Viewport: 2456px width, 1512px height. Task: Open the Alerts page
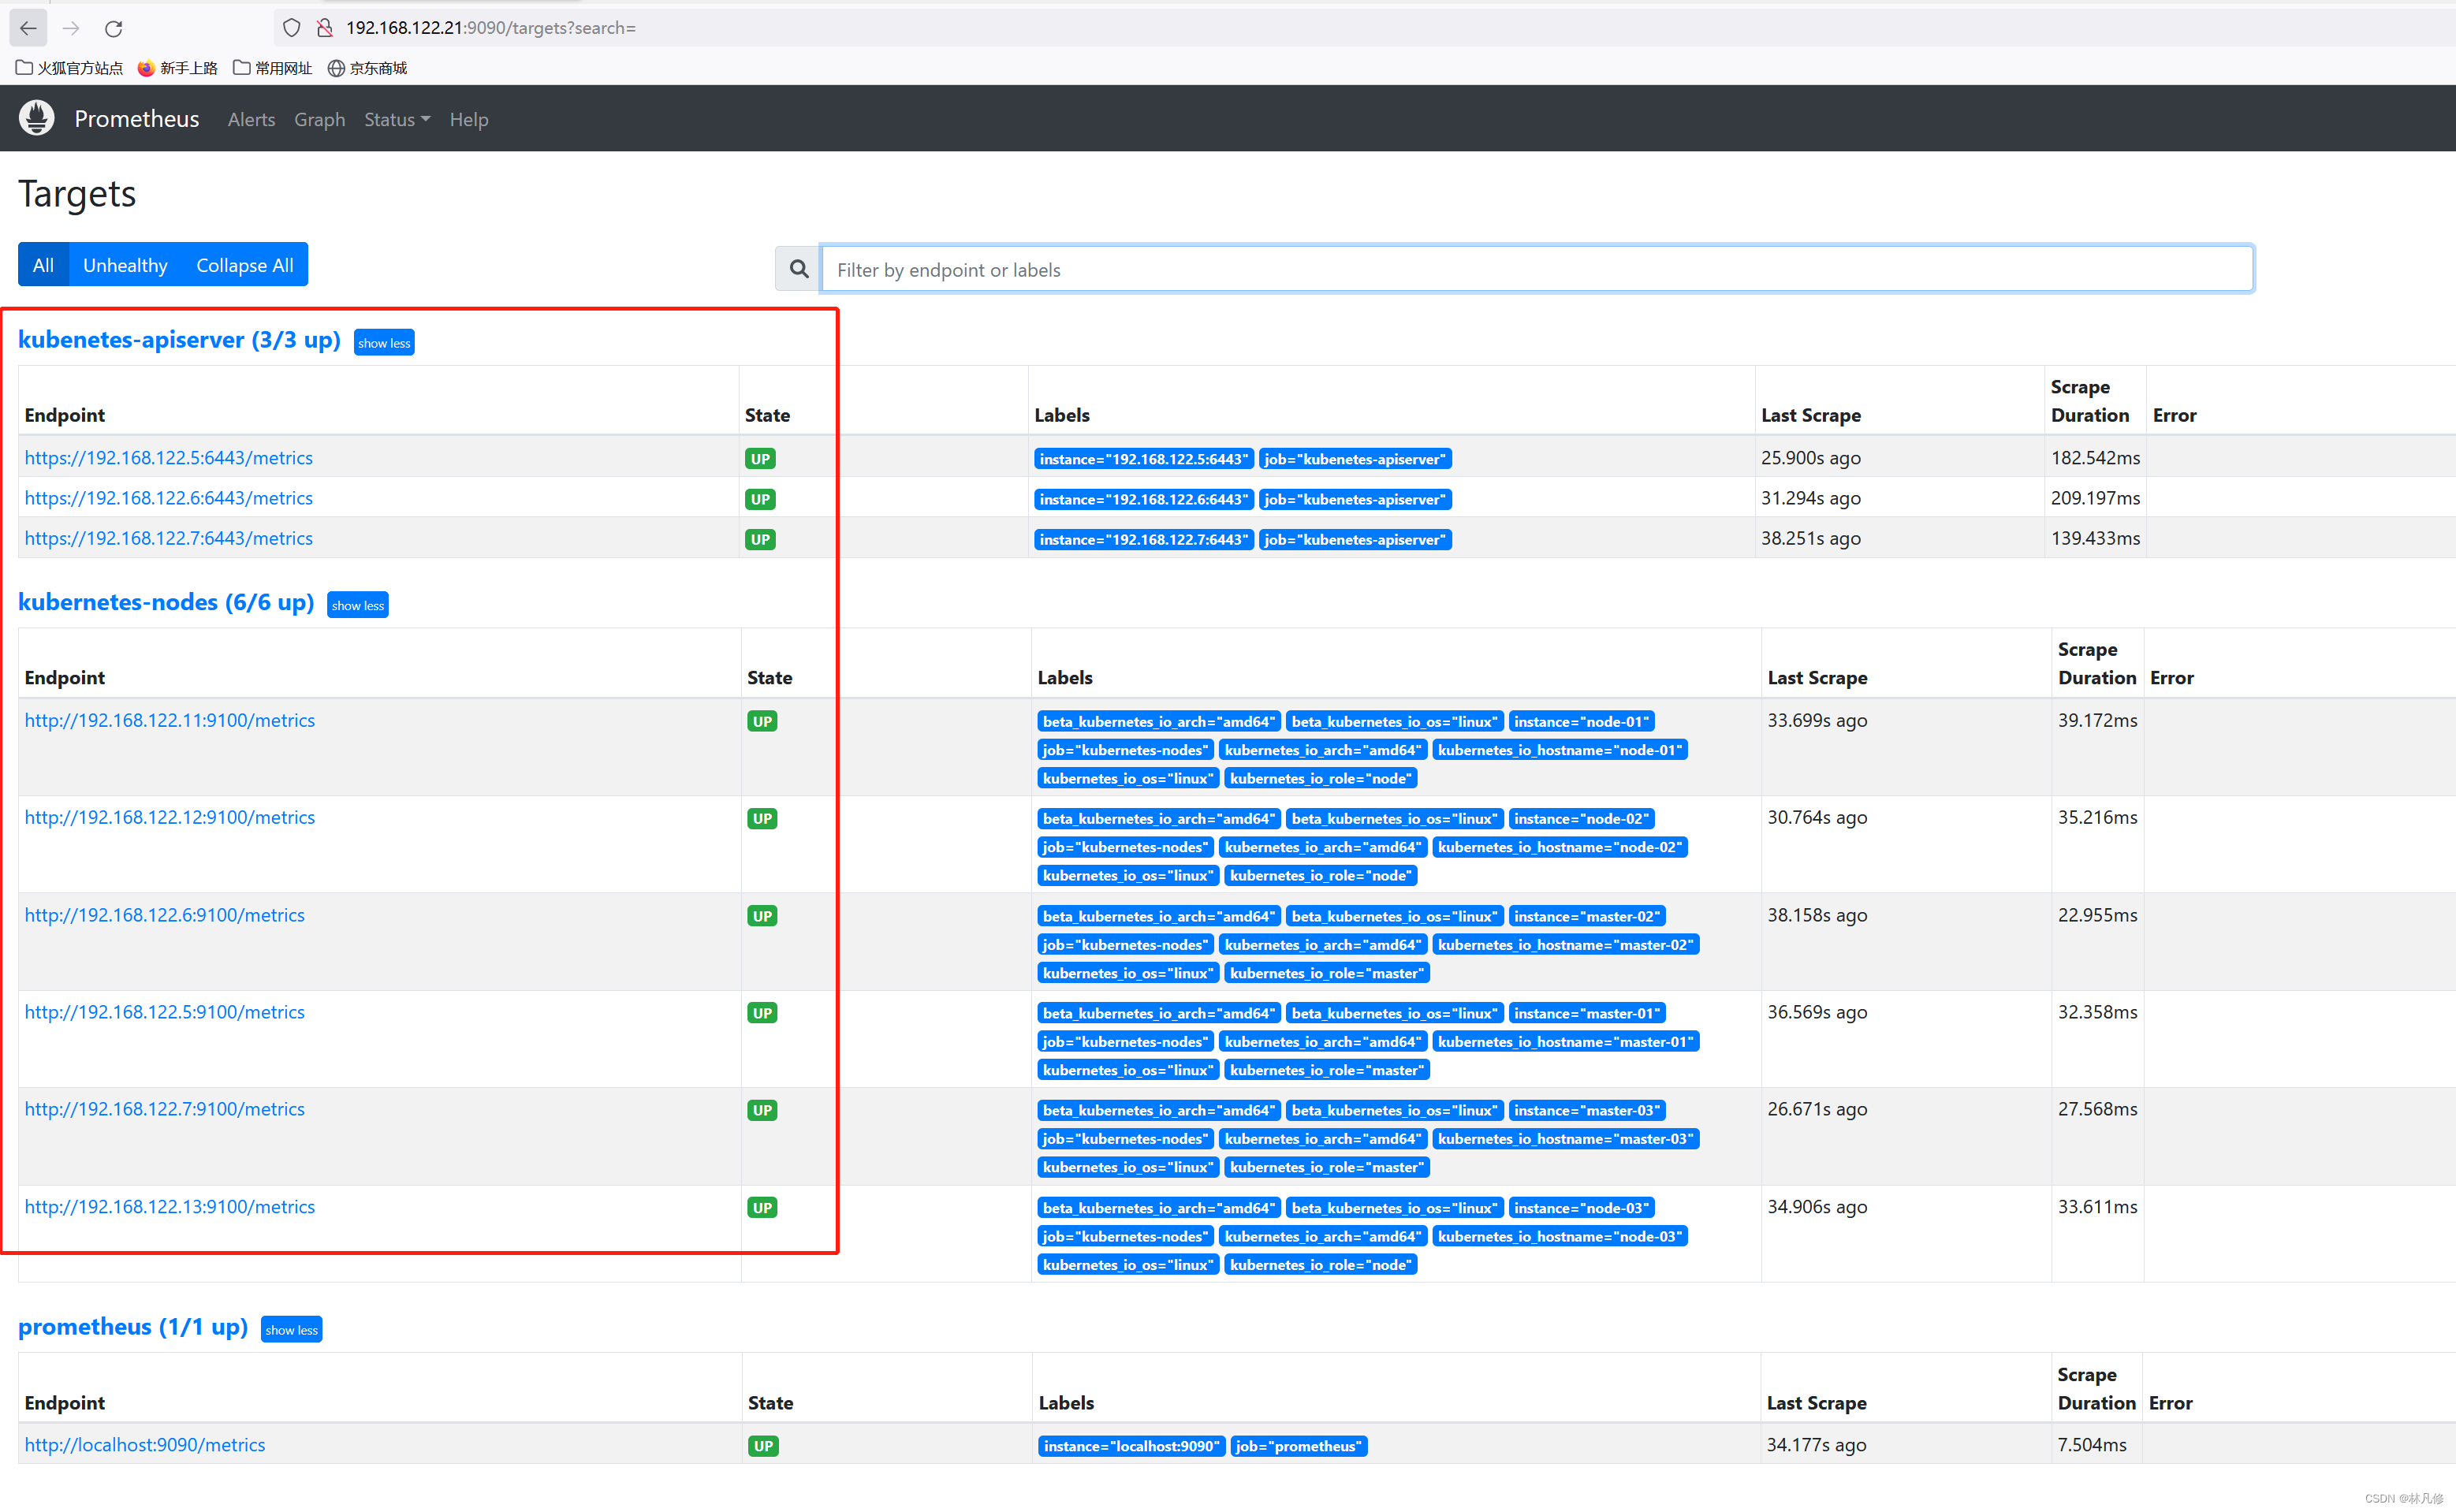[x=251, y=119]
